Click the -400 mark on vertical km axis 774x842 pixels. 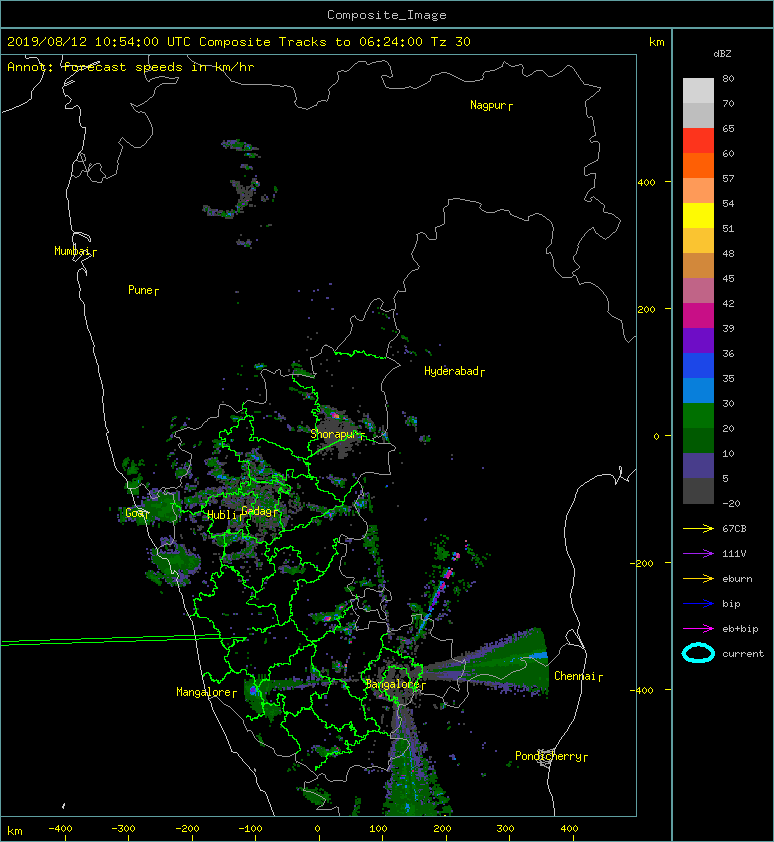tap(641, 690)
